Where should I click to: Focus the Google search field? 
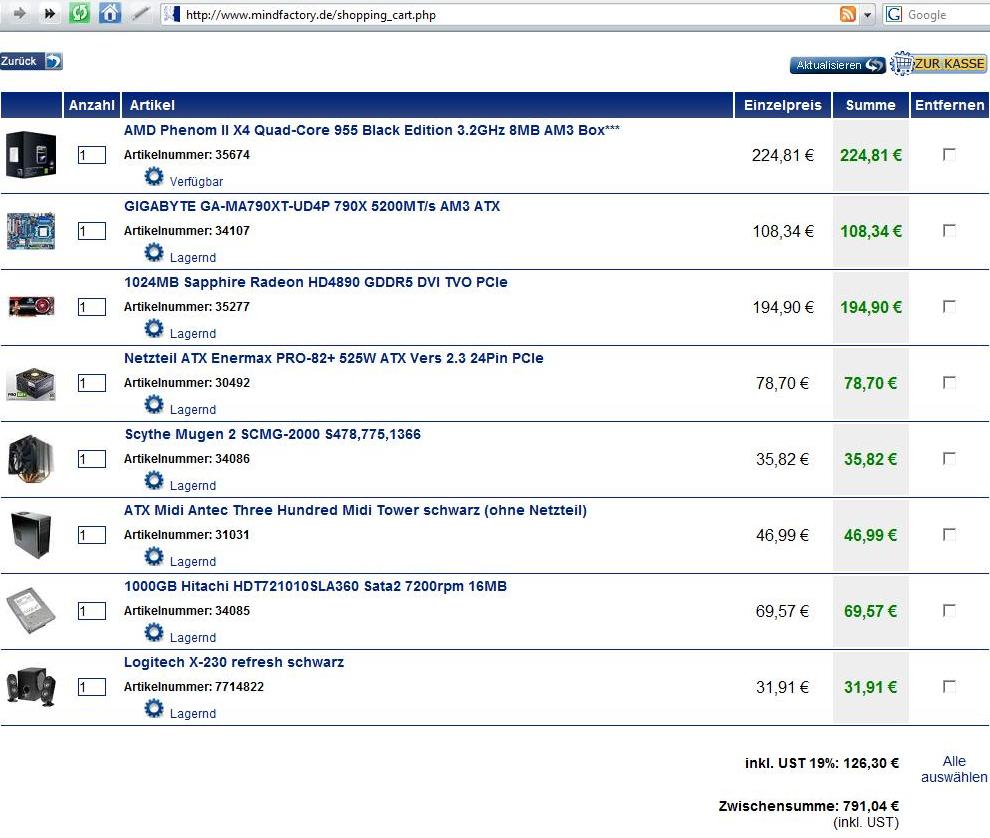coord(947,15)
